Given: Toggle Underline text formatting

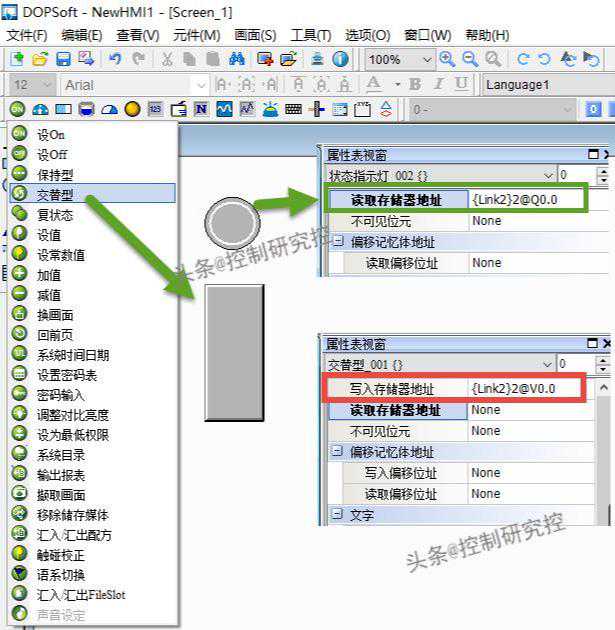Looking at the screenshot, I should tap(459, 85).
